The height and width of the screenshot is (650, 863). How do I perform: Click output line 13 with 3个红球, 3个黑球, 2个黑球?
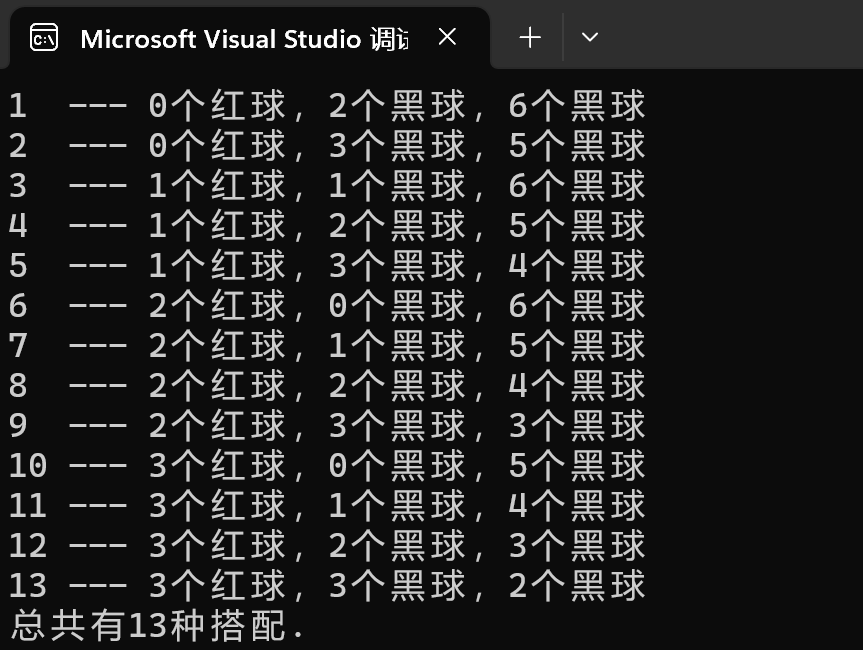(x=327, y=585)
